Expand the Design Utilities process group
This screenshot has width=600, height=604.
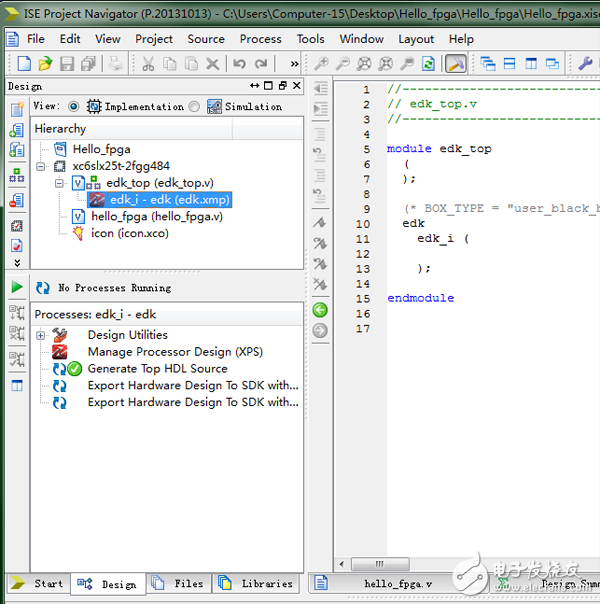41,335
